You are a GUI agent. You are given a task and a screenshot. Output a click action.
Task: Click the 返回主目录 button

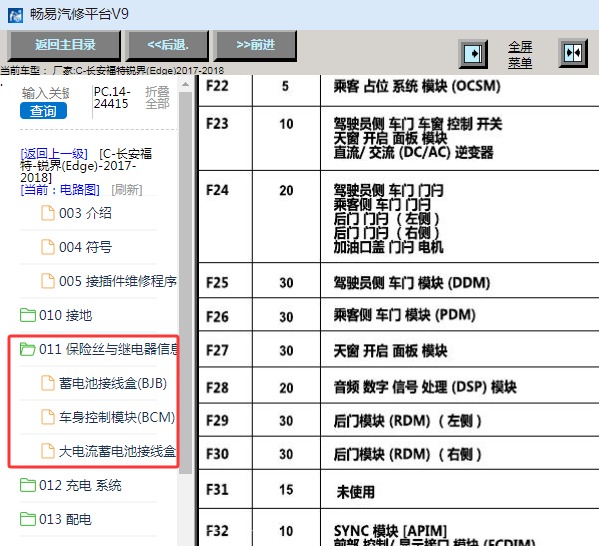[65, 45]
